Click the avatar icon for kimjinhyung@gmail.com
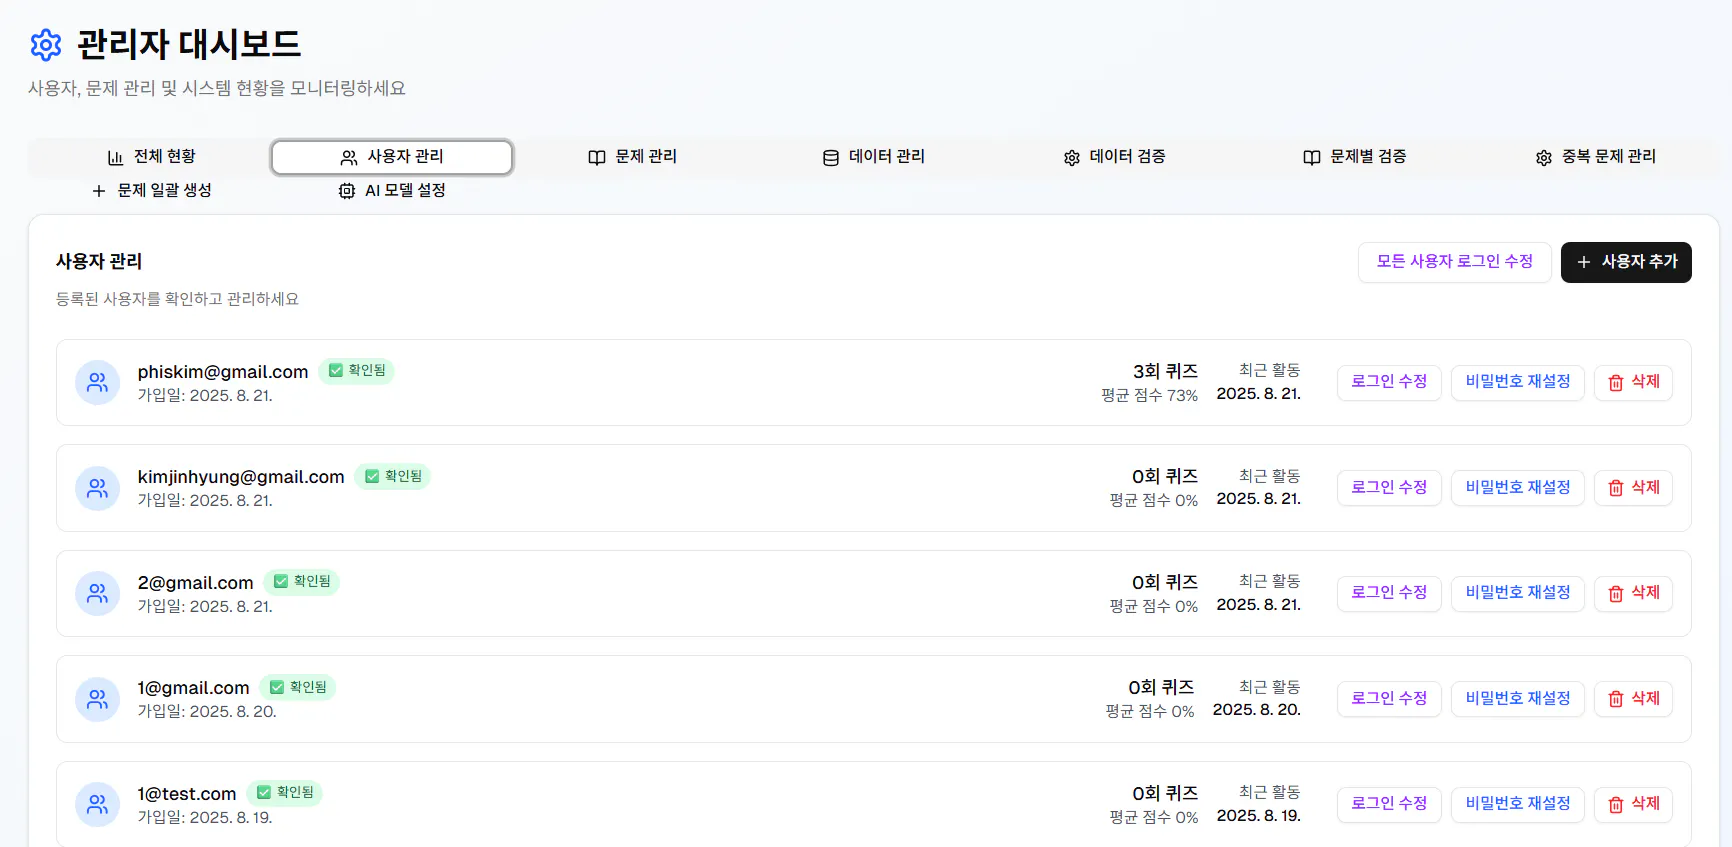This screenshot has width=1732, height=847. [x=98, y=488]
